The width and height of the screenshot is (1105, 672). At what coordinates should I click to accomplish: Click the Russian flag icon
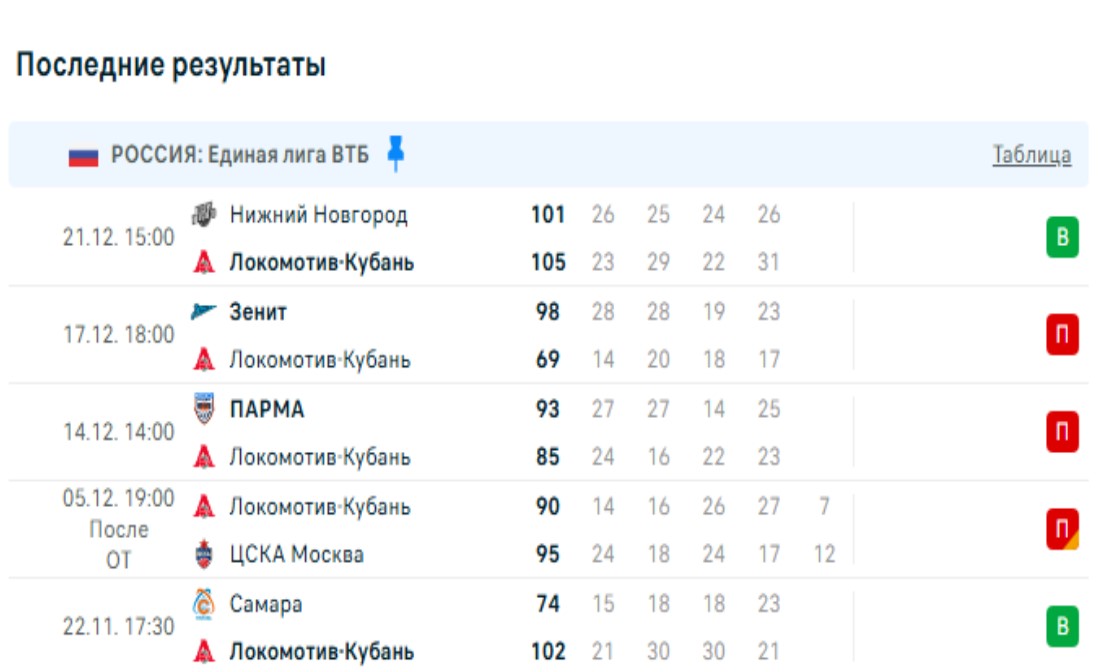click(83, 156)
